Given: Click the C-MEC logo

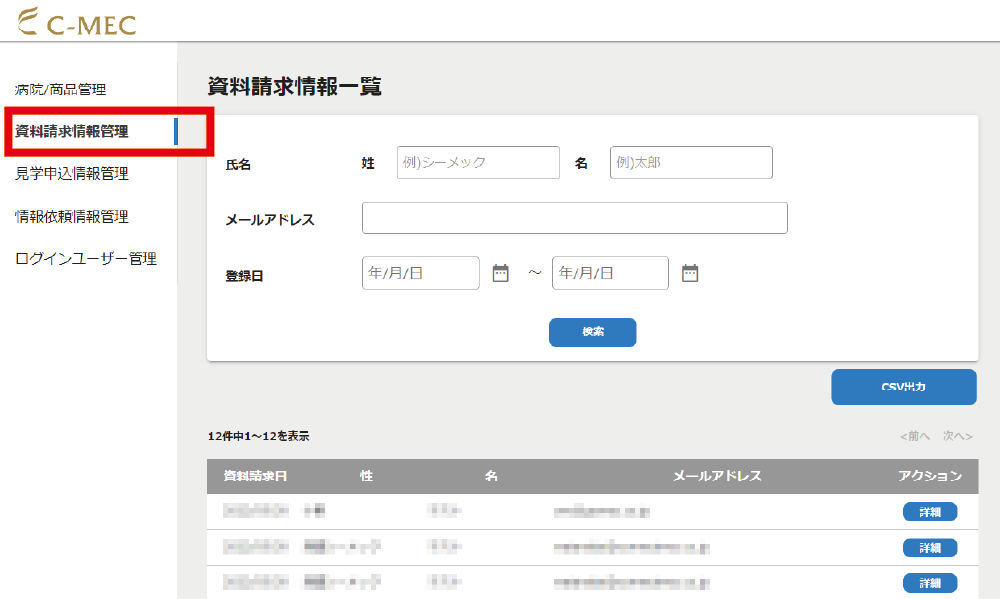Looking at the screenshot, I should [77, 22].
